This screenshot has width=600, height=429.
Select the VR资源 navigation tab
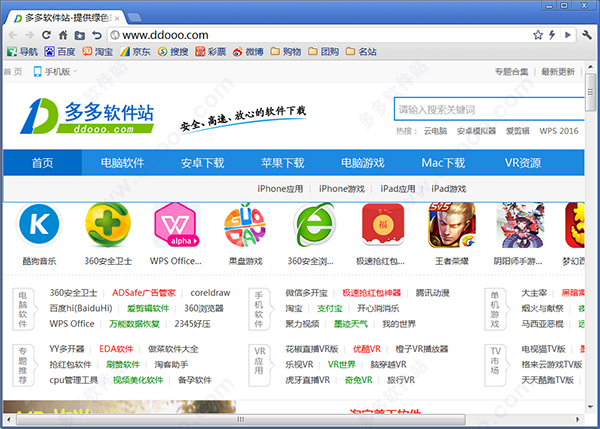[523, 163]
